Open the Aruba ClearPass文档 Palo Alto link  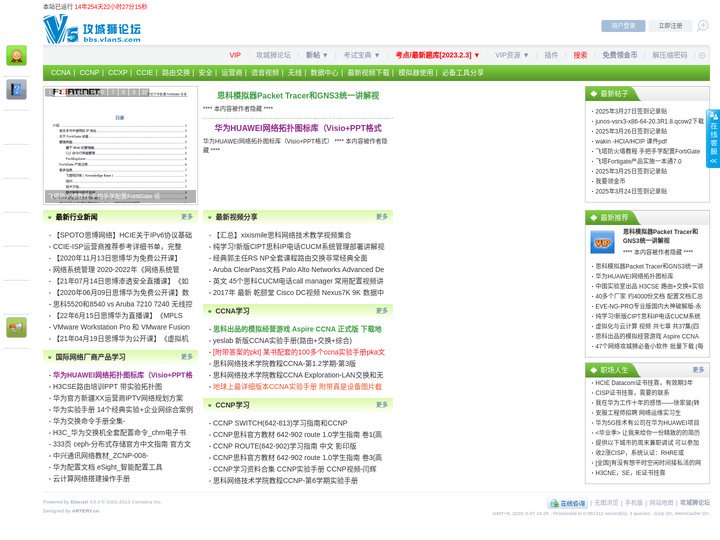(x=298, y=270)
